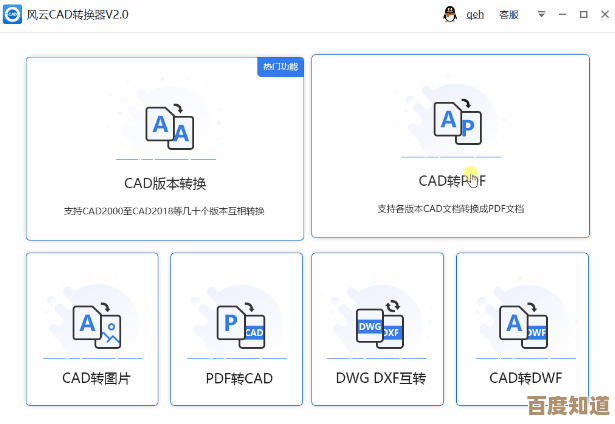This screenshot has height=424, width=615.
Task: Open 客服 customer service menu
Action: (509, 15)
